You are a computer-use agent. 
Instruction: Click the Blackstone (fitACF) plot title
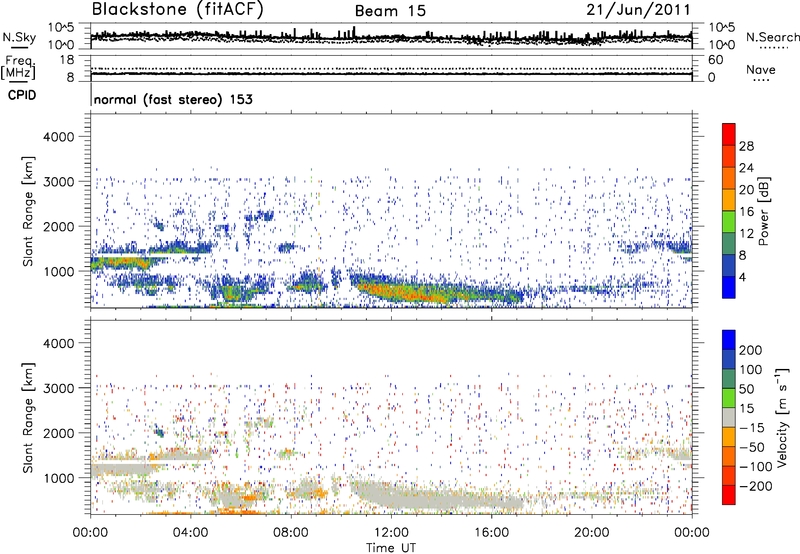pos(177,10)
